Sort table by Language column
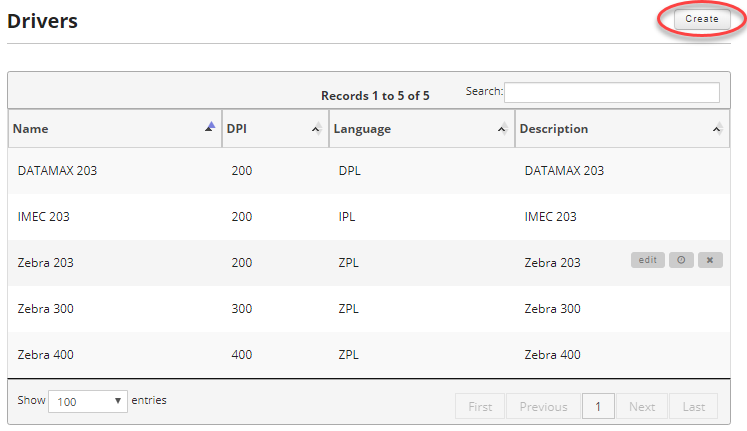Screen dimensions: 747x431 422,129
